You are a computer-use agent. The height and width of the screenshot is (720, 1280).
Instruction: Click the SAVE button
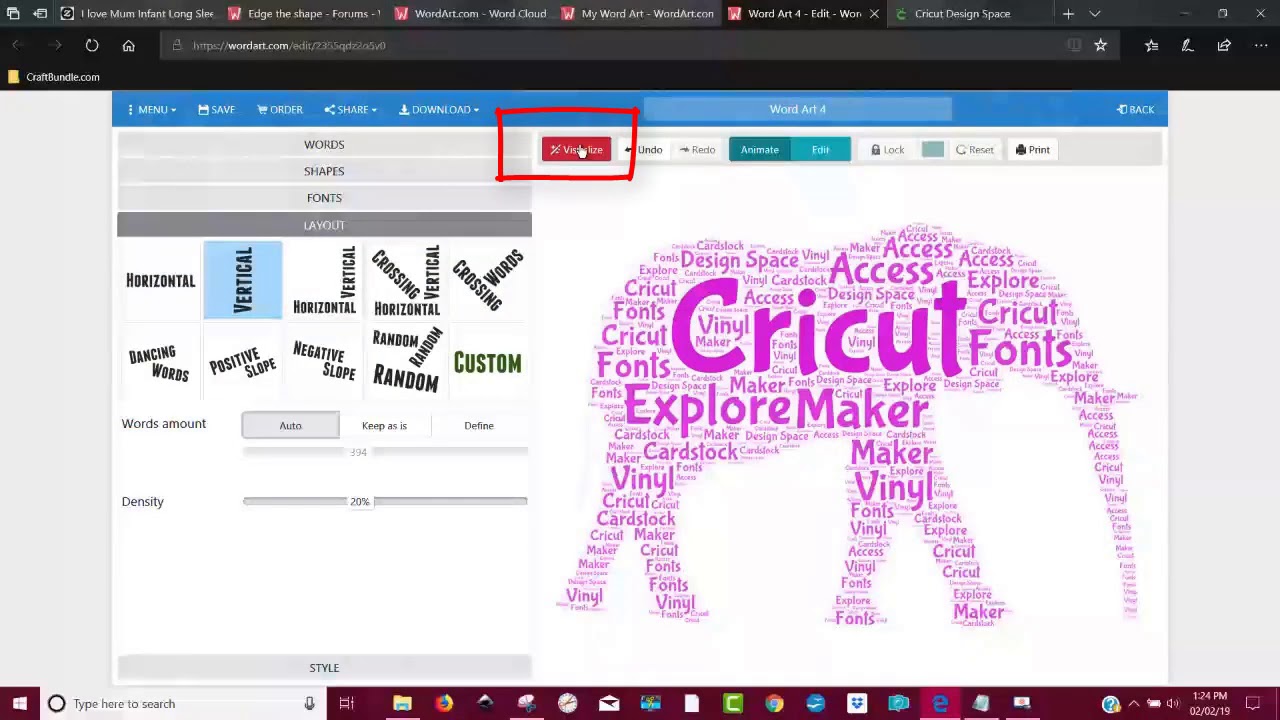click(217, 110)
